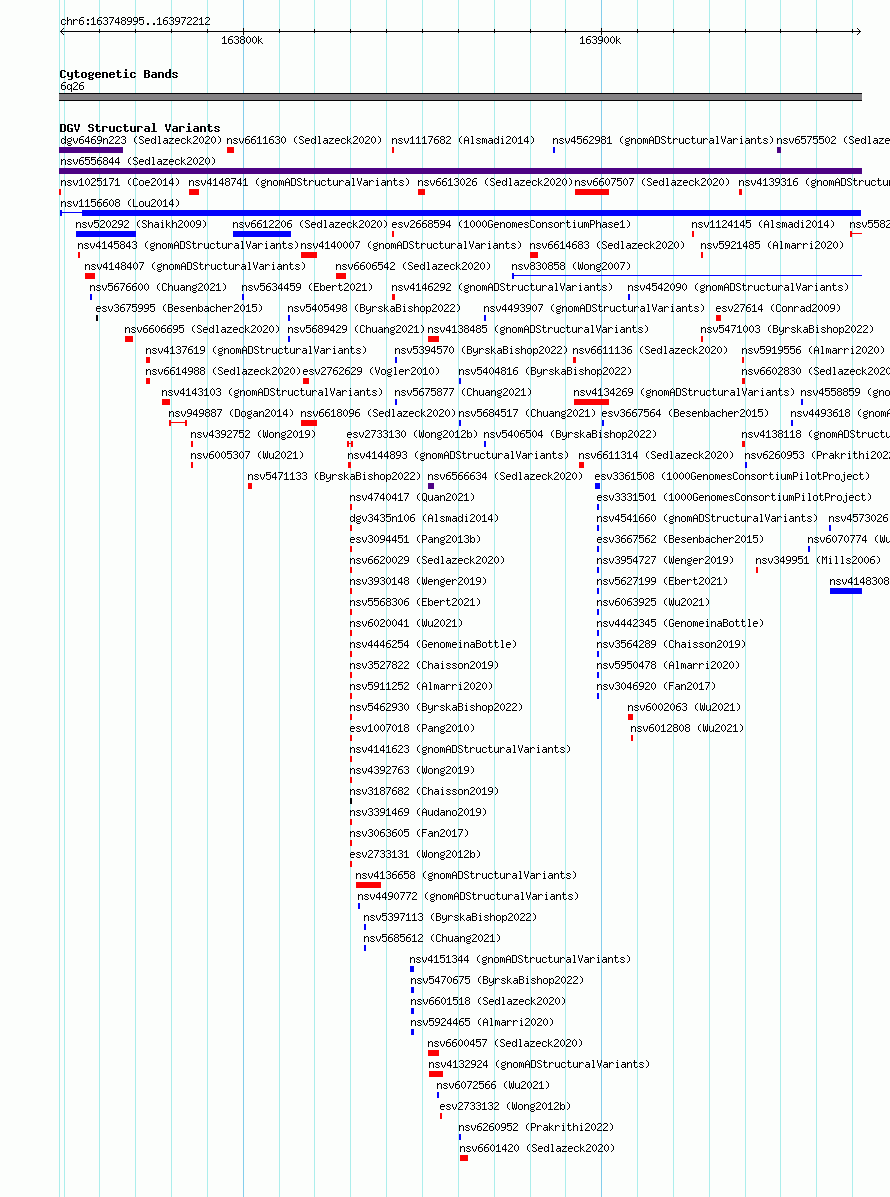Viewport: 890px width, 1197px height.
Task: Click esv3094451 (Pang2013b) label
Action: coord(414,539)
